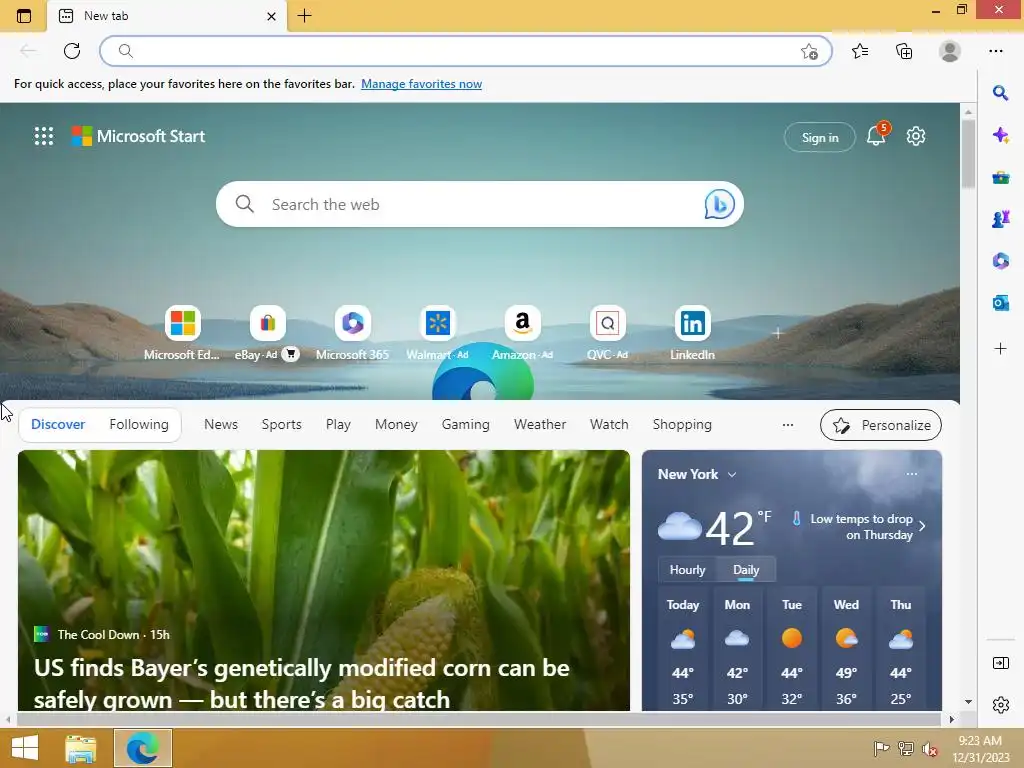Switch weather card to Hourly view

(x=687, y=569)
